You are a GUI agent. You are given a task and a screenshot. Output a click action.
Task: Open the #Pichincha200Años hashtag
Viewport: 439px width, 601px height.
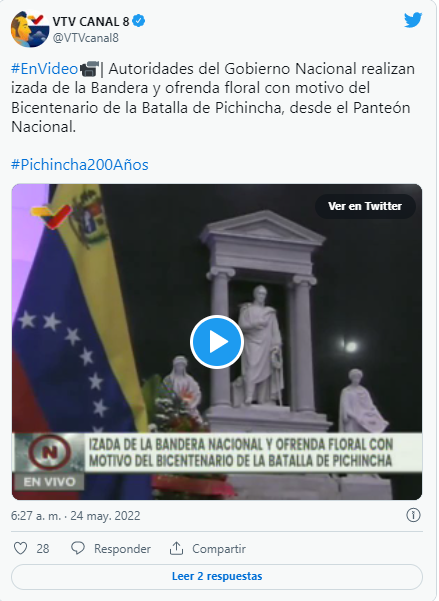80,165
